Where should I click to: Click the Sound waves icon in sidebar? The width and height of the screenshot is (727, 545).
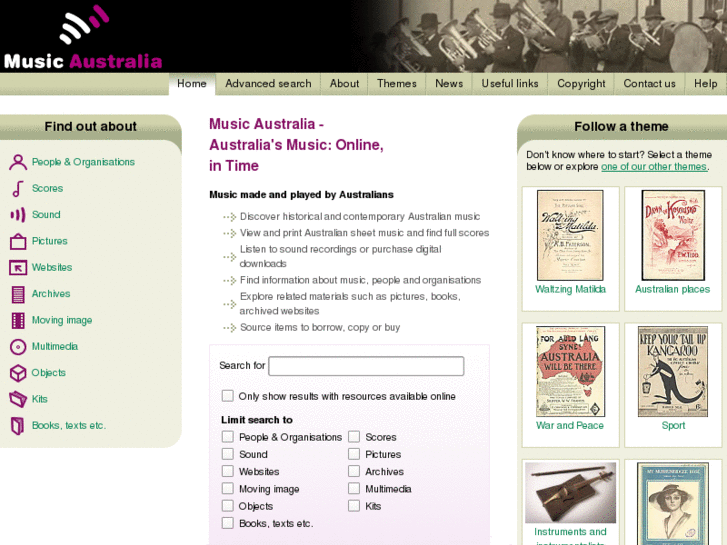pos(18,215)
